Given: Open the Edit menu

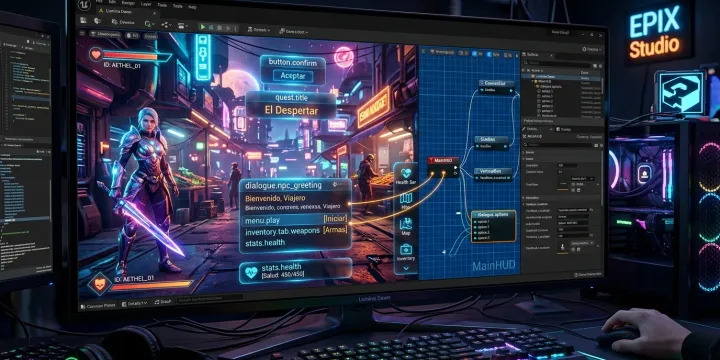Looking at the screenshot, I should (x=112, y=2).
